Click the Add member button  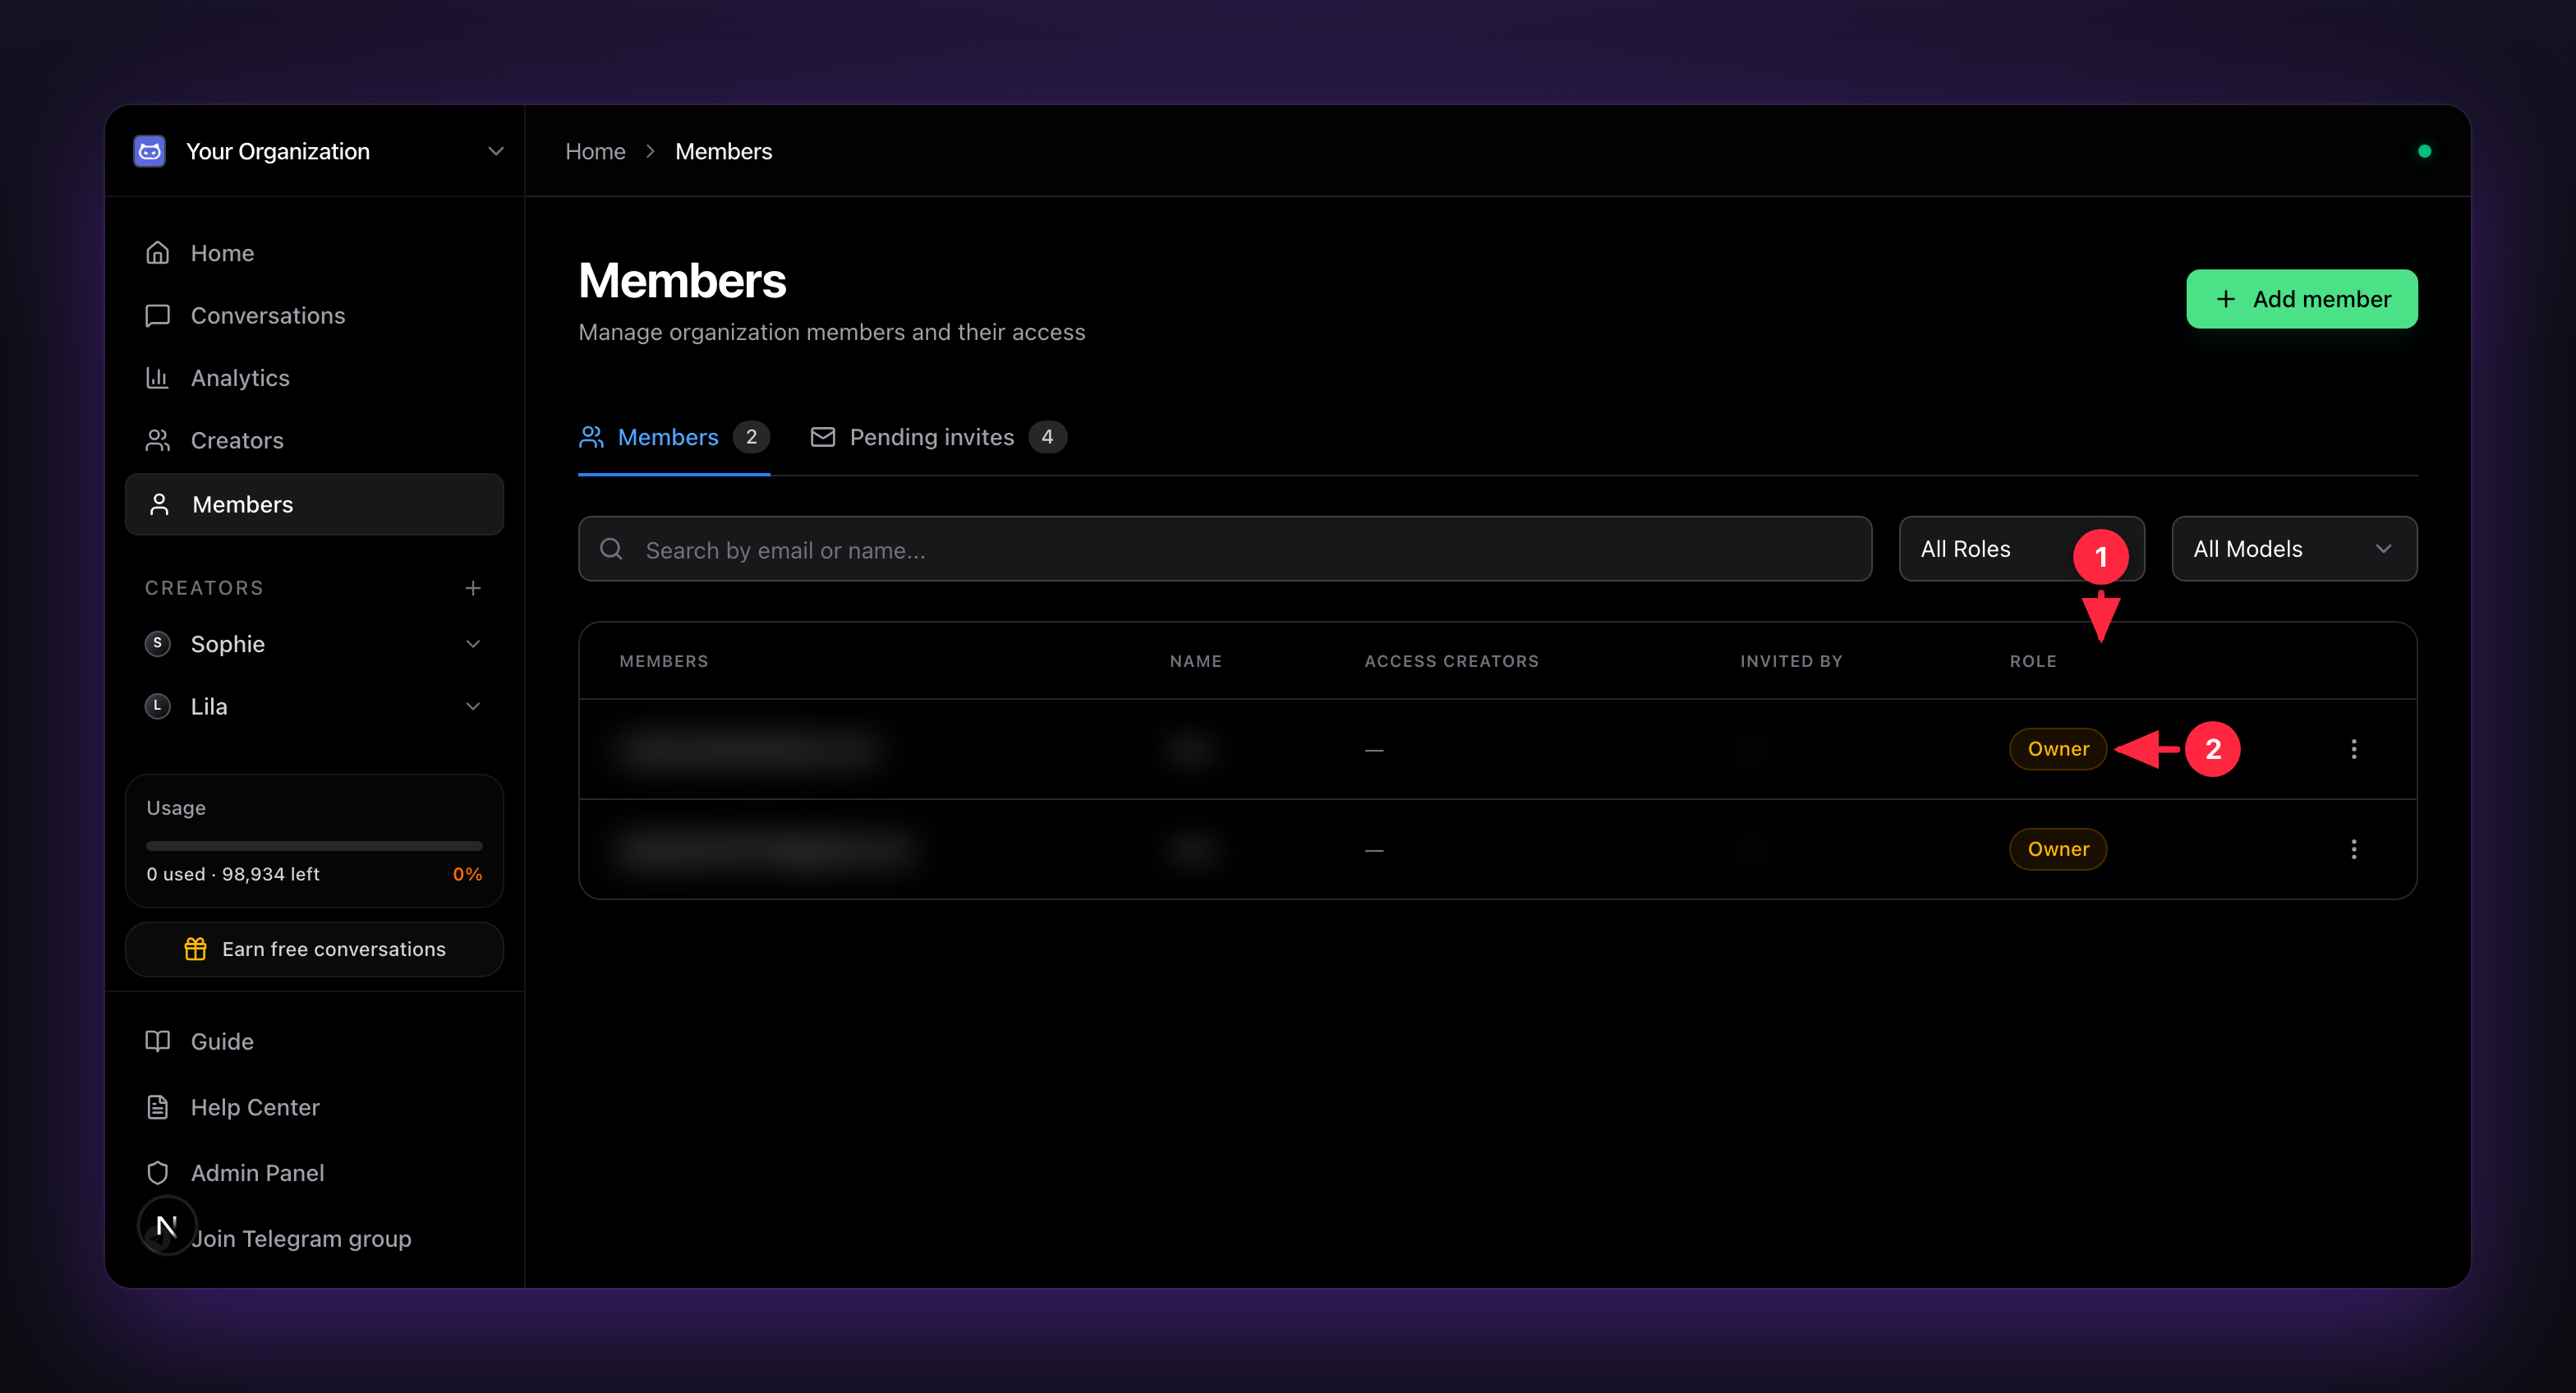click(2302, 299)
